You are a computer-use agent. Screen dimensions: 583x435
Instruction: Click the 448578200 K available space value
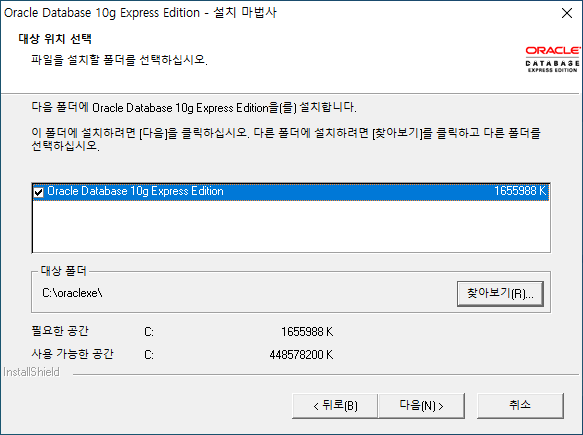point(301,355)
